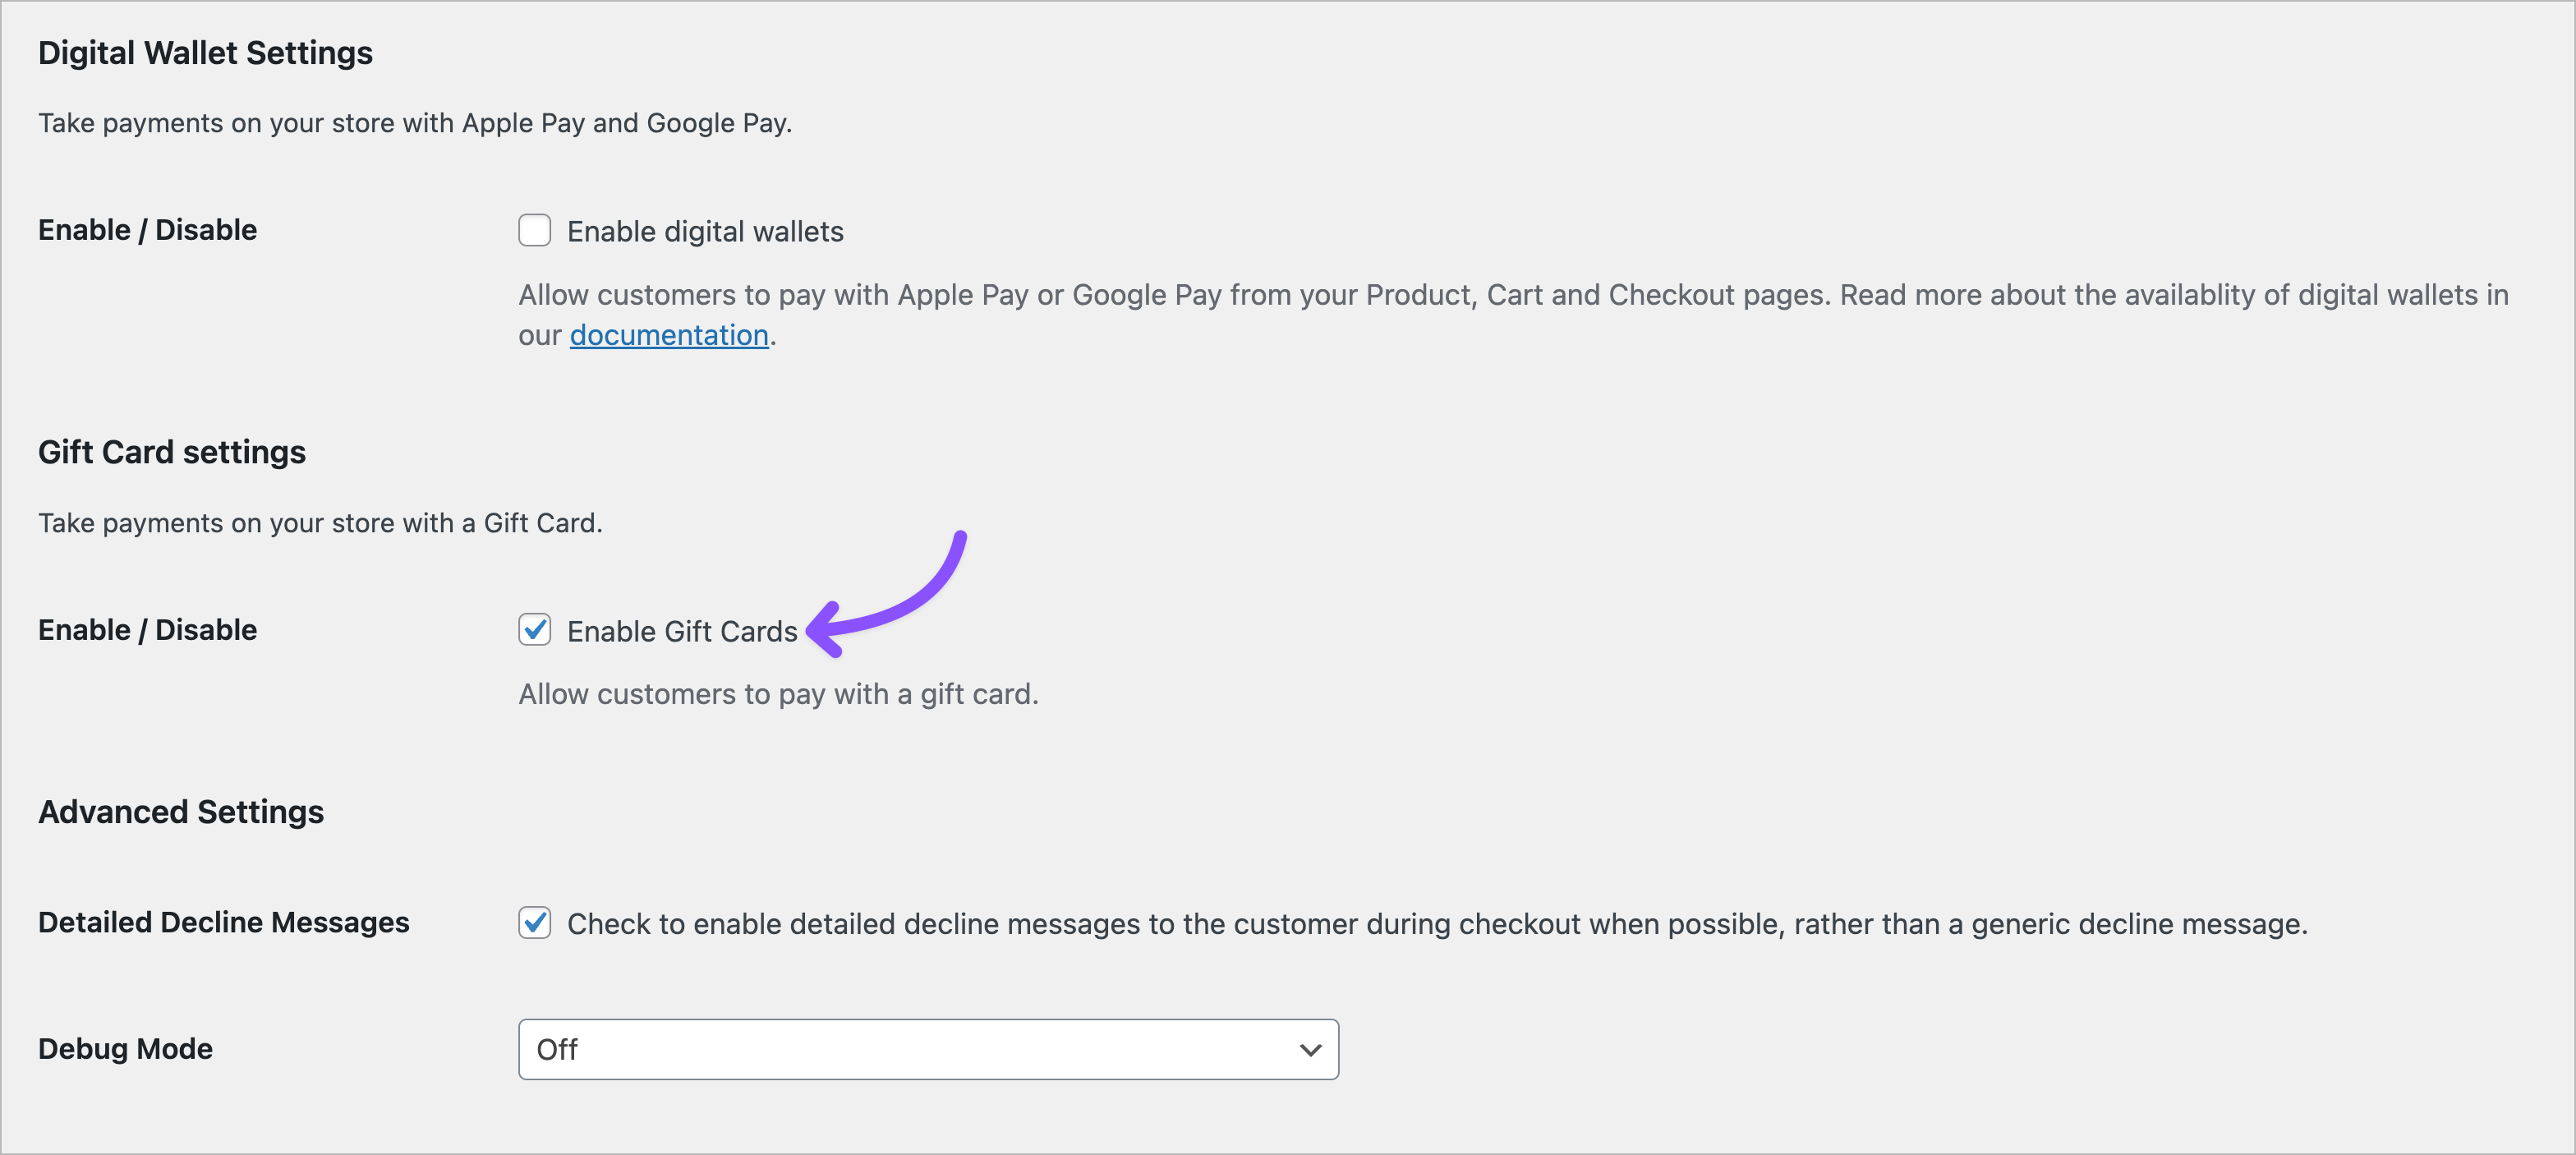Click the Advanced Settings heading
This screenshot has width=2576, height=1155.
[181, 811]
